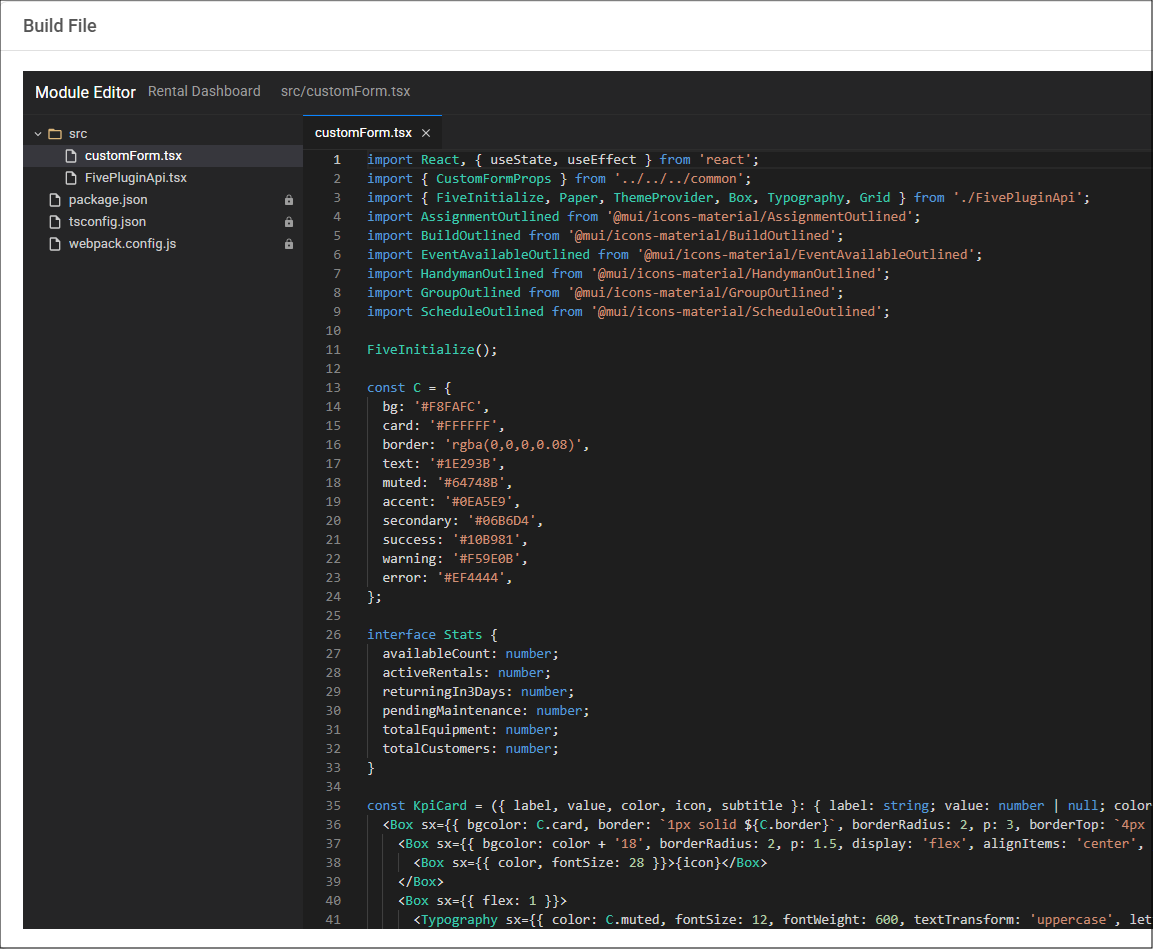Select webpack.config.js file
Image resolution: width=1153 pixels, height=949 pixels.
(163, 244)
